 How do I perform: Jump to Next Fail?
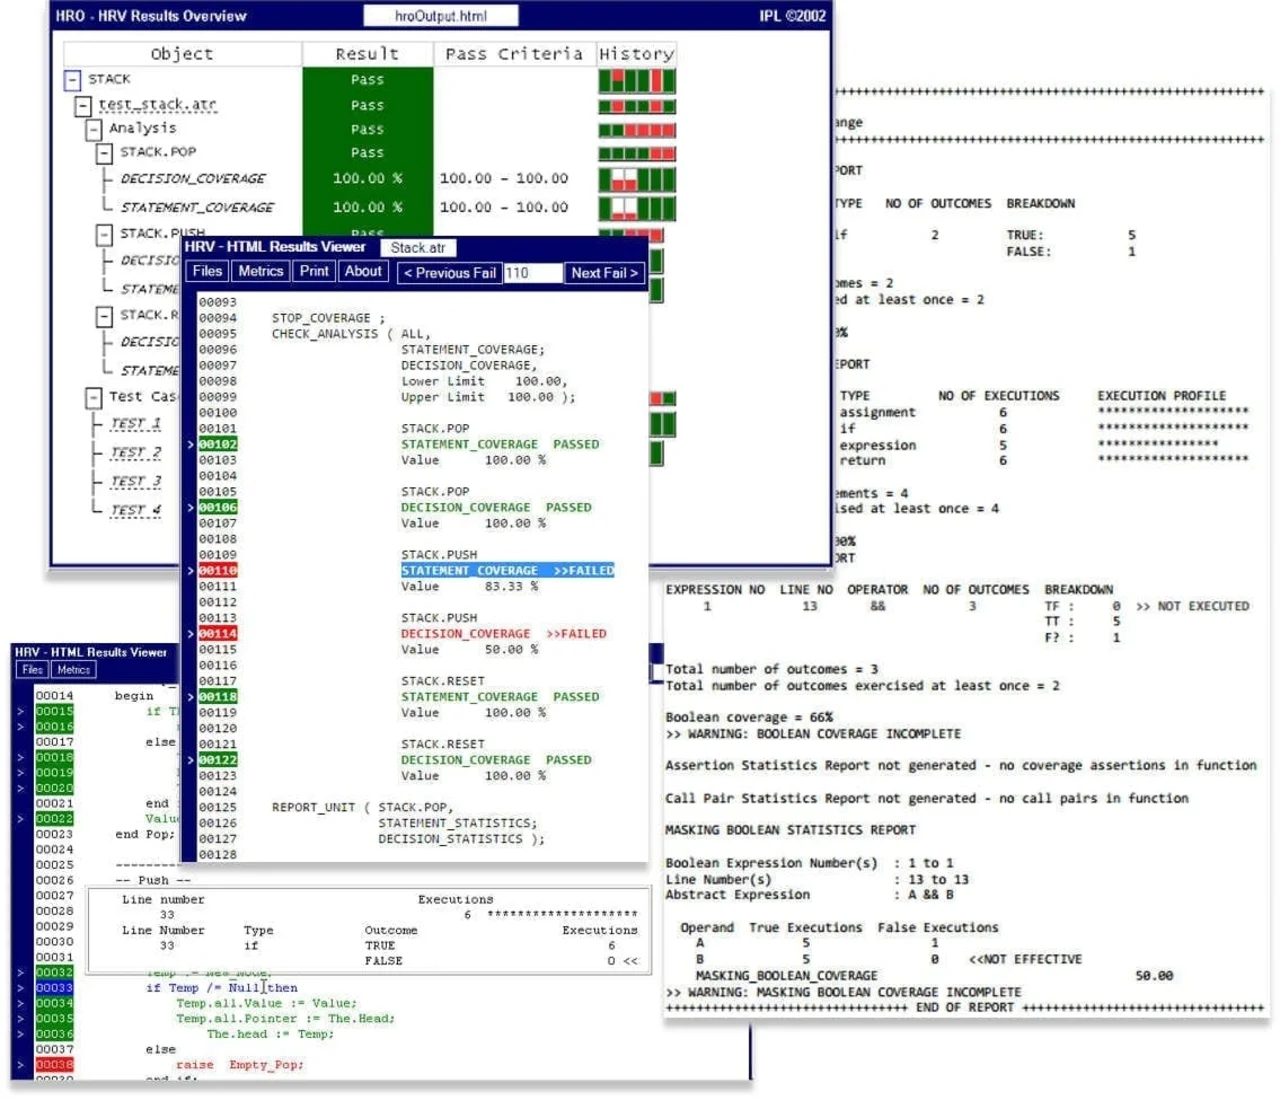(x=604, y=273)
